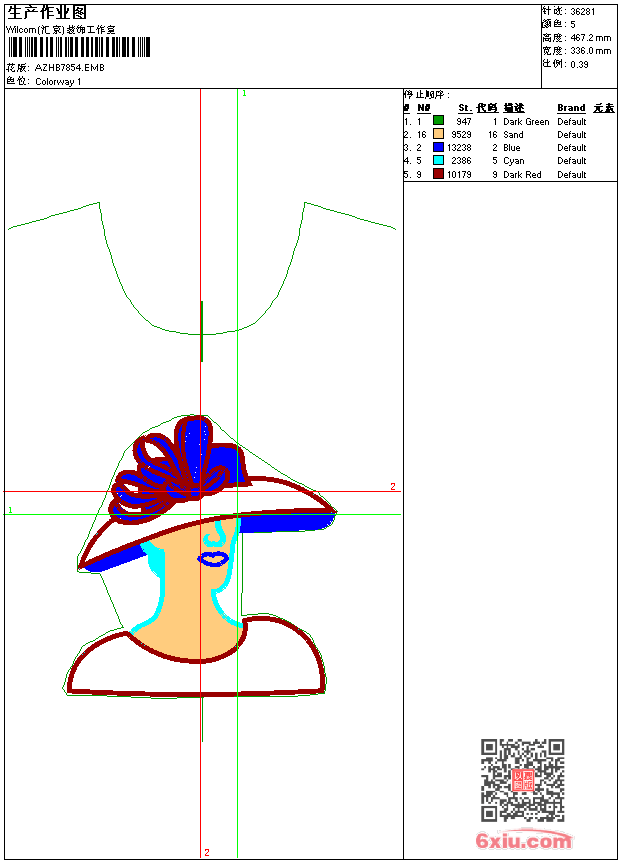Click the Dark Red color swatch

click(438, 174)
